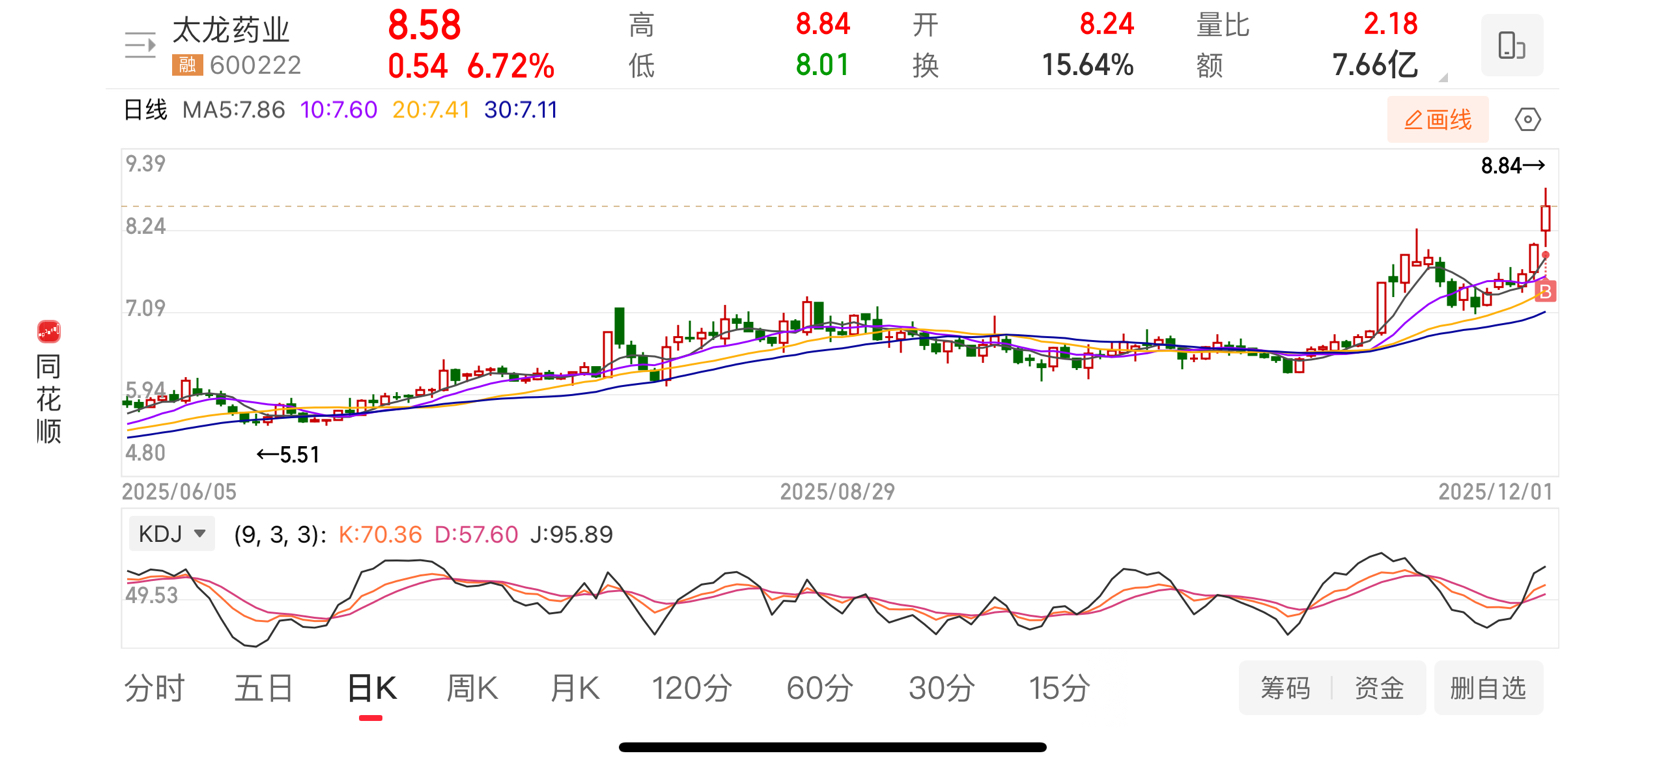This screenshot has width=1665, height=769.
Task: Click the stock name 太龙药业
Action: pyautogui.click(x=231, y=30)
